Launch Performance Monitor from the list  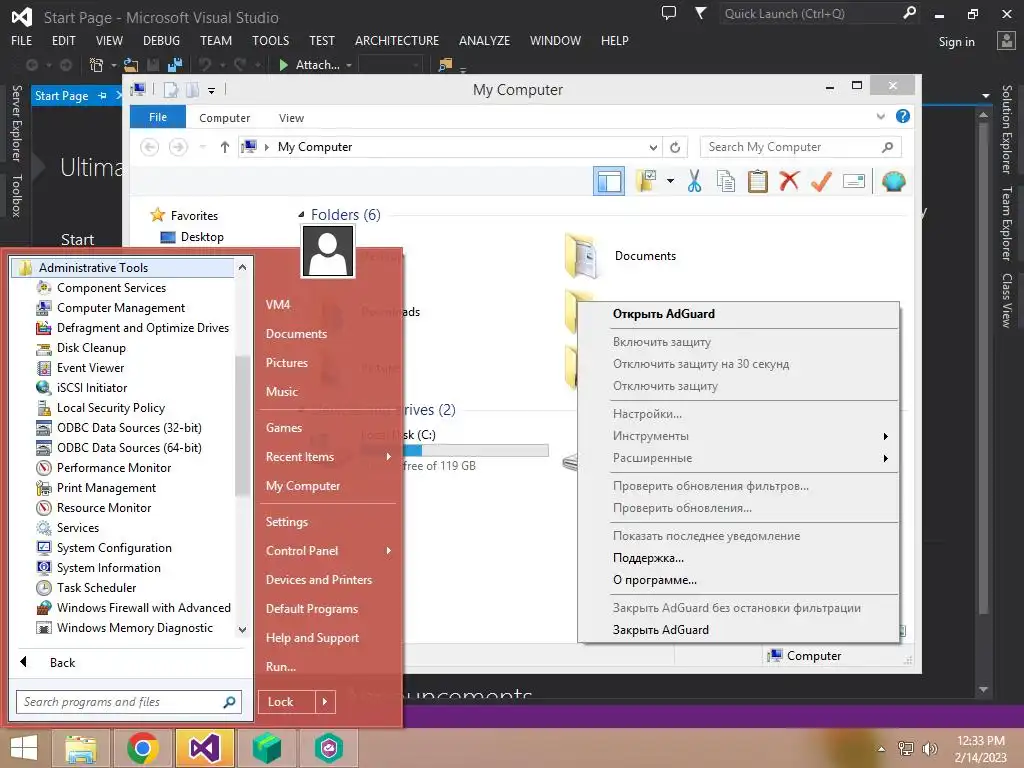(114, 468)
